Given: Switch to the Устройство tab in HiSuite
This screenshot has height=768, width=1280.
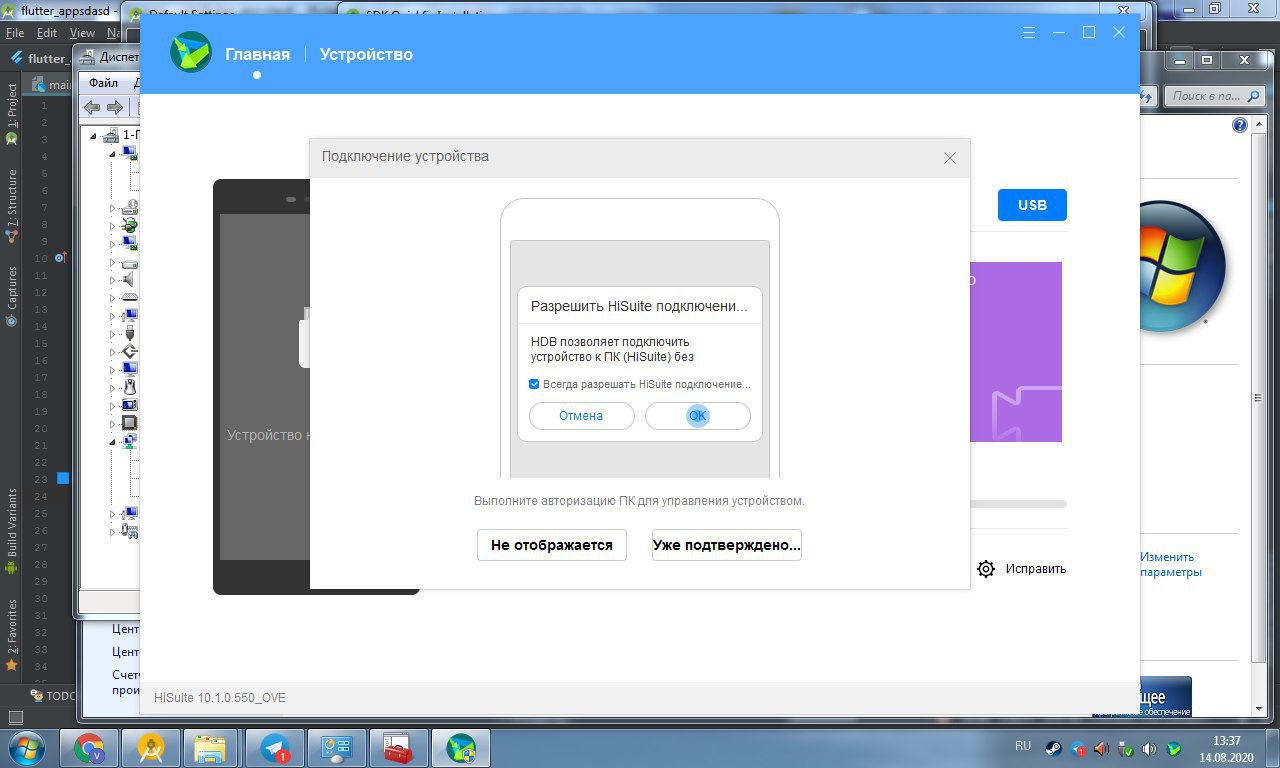Looking at the screenshot, I should (x=366, y=54).
